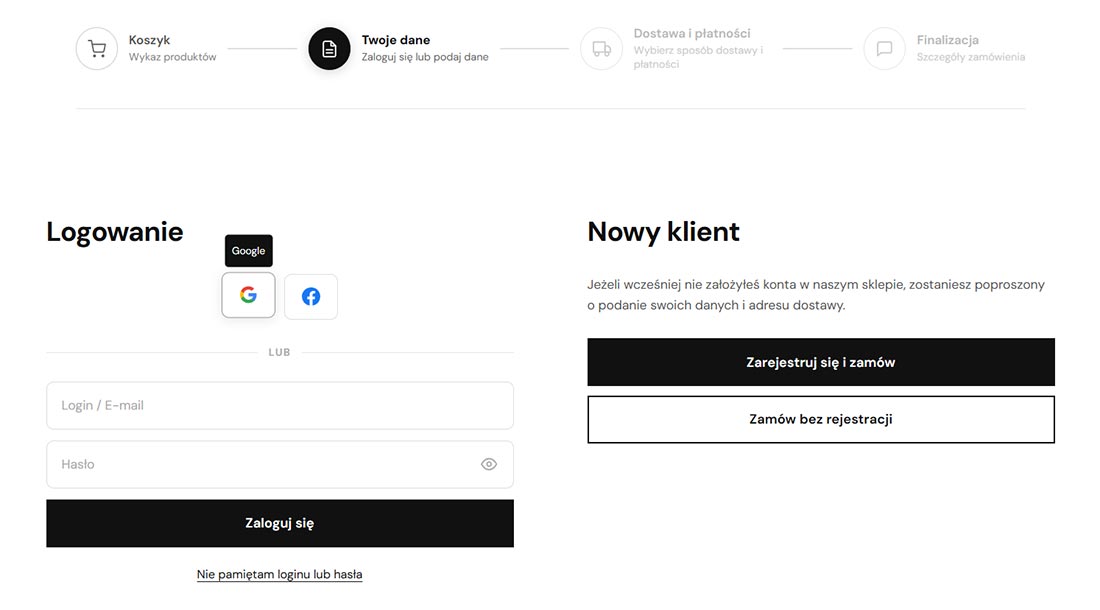Open the Nie pamiętam loginu lub hasła link
Viewport: 1100px width, 610px height.
coord(279,575)
